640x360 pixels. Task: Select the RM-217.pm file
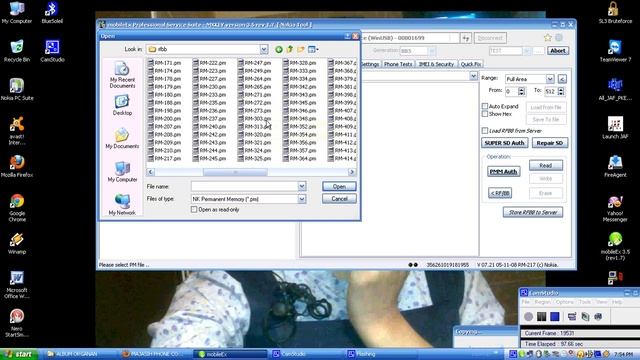[x=164, y=158]
